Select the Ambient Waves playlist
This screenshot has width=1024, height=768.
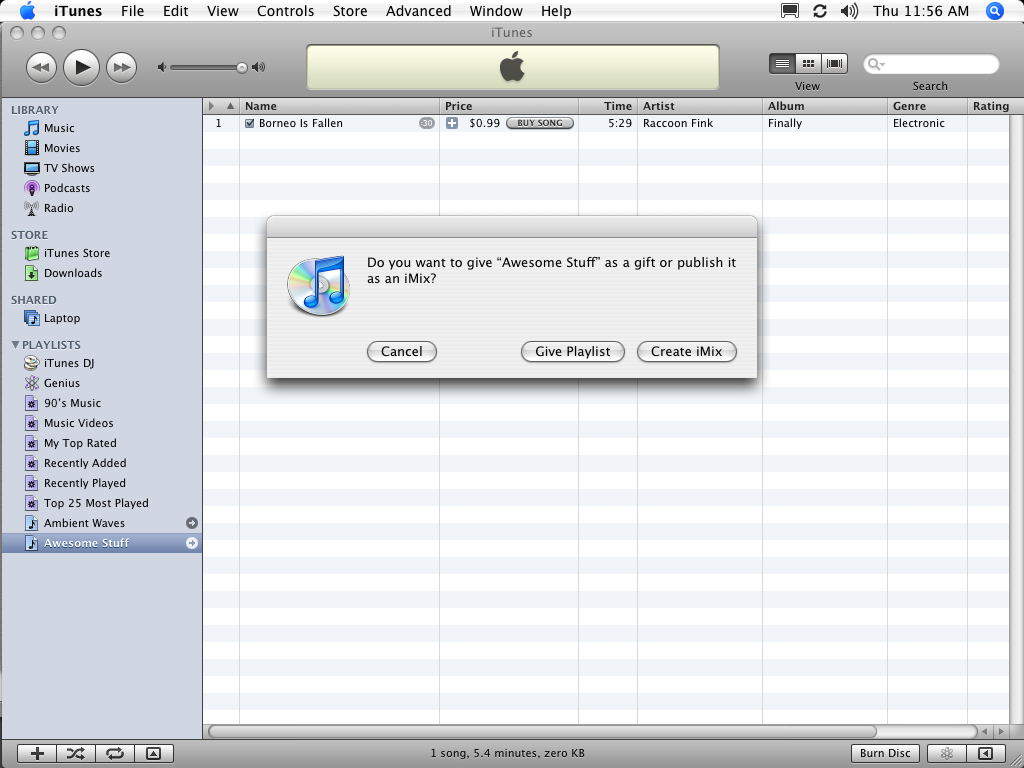pyautogui.click(x=84, y=523)
